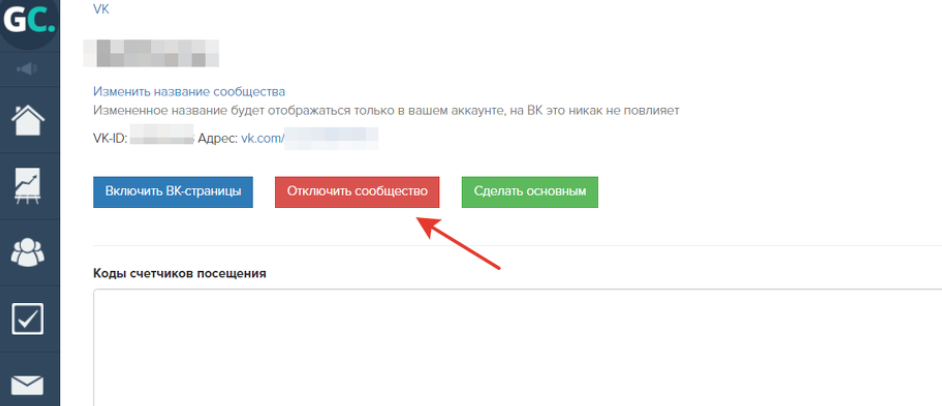Select the 'Коды счетчиков посещения' heading
The height and width of the screenshot is (406, 942).
[x=180, y=274]
